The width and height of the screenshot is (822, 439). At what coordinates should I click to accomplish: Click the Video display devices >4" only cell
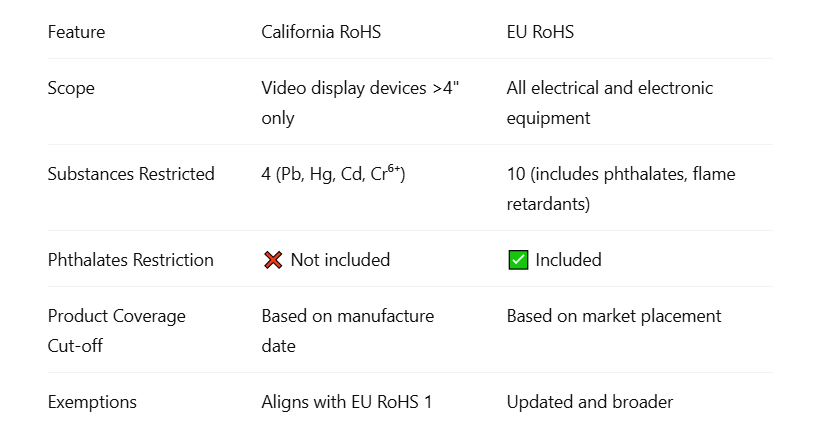pyautogui.click(x=360, y=102)
